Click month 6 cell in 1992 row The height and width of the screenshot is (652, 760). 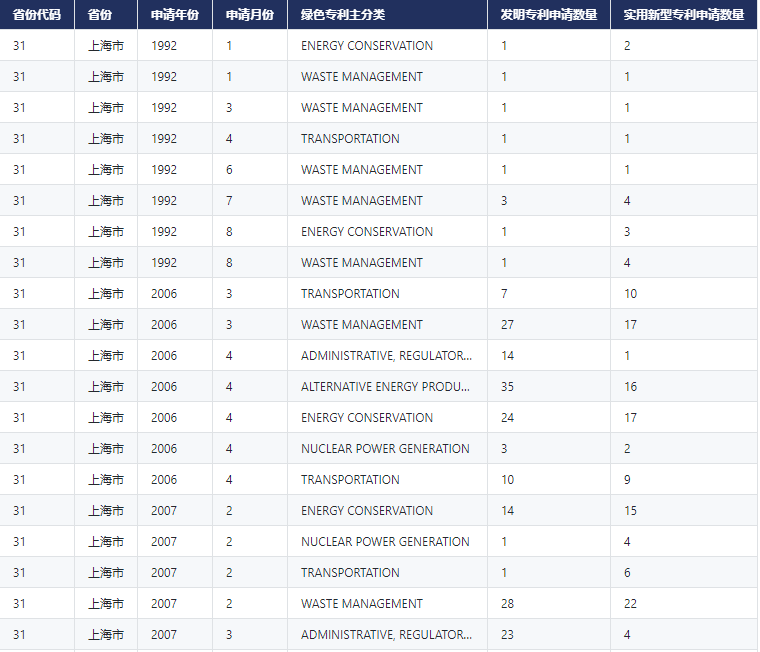point(250,170)
